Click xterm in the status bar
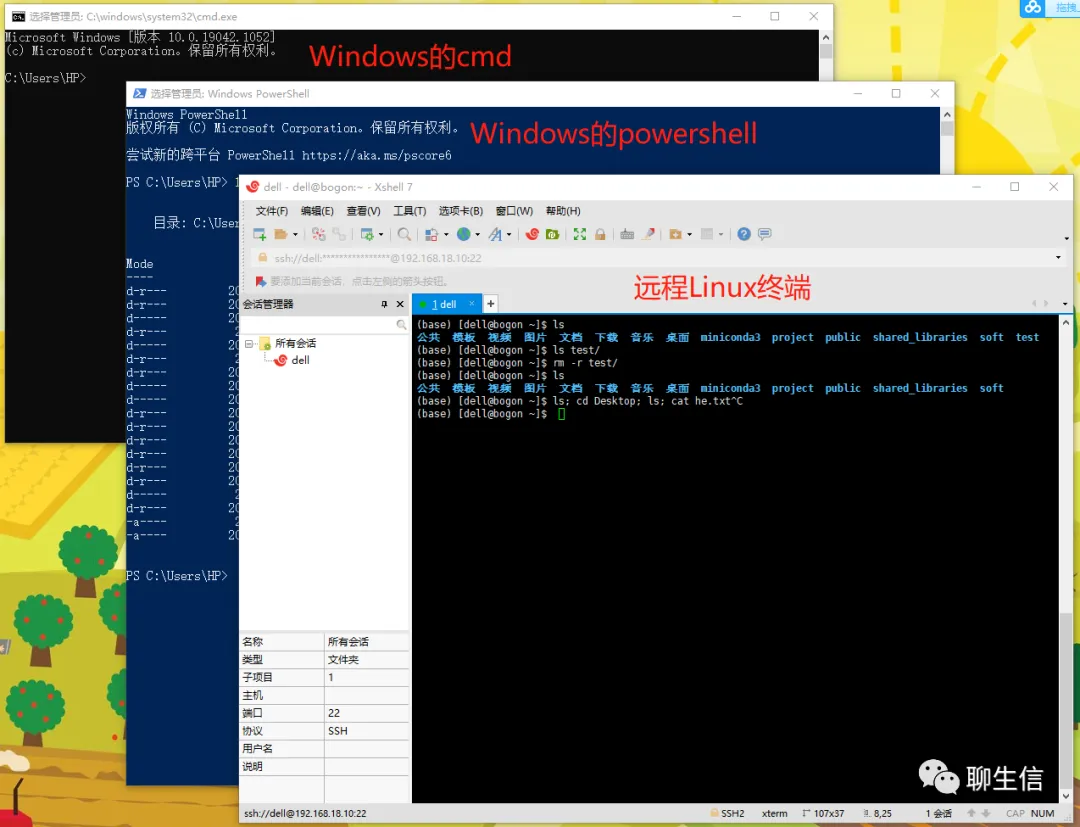This screenshot has height=827, width=1080. (775, 813)
